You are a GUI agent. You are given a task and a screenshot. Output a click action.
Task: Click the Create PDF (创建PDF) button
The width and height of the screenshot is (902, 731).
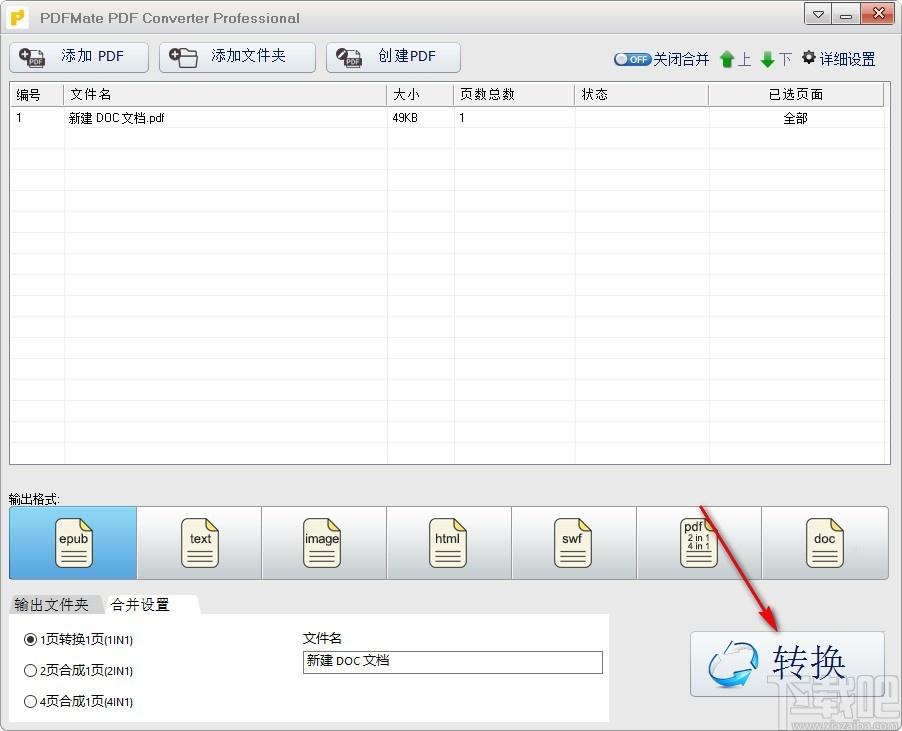point(393,57)
